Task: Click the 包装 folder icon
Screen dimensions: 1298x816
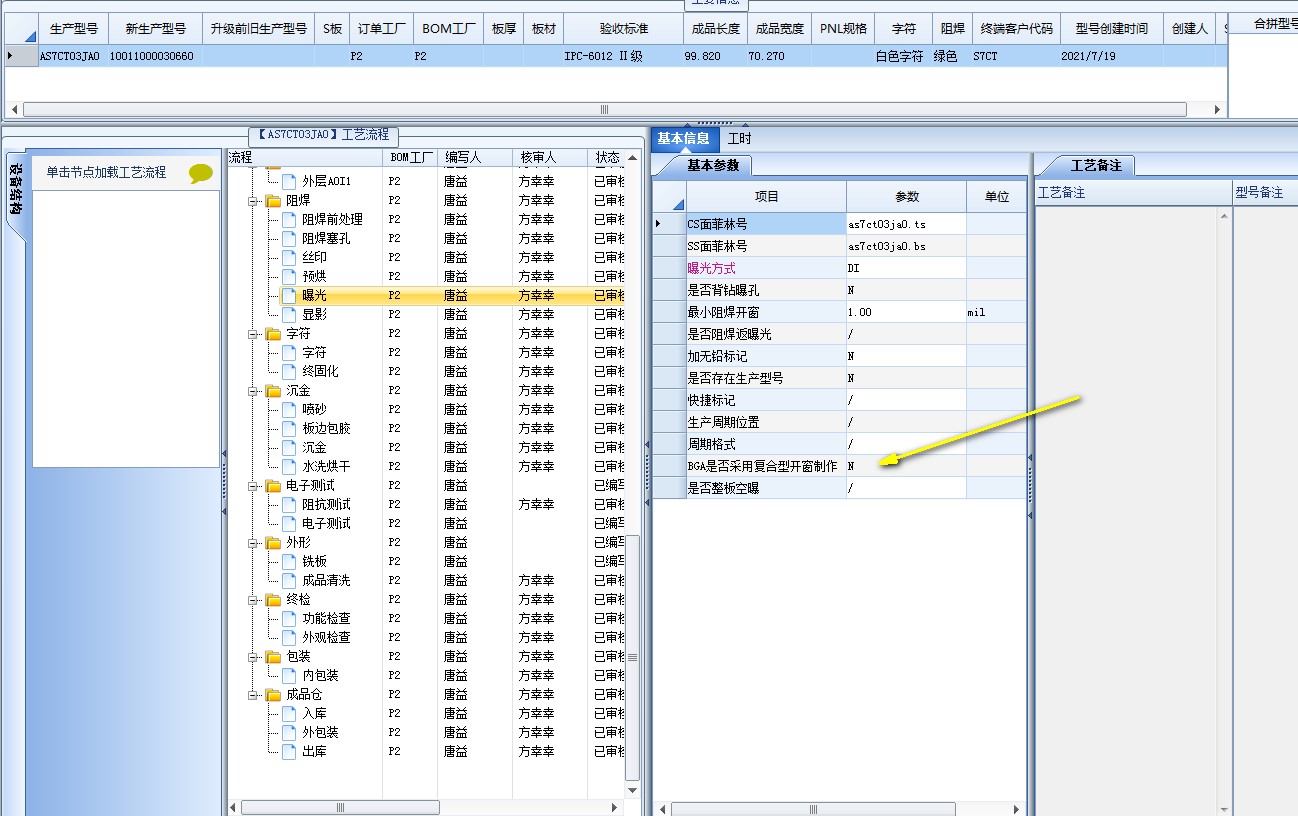Action: point(273,657)
